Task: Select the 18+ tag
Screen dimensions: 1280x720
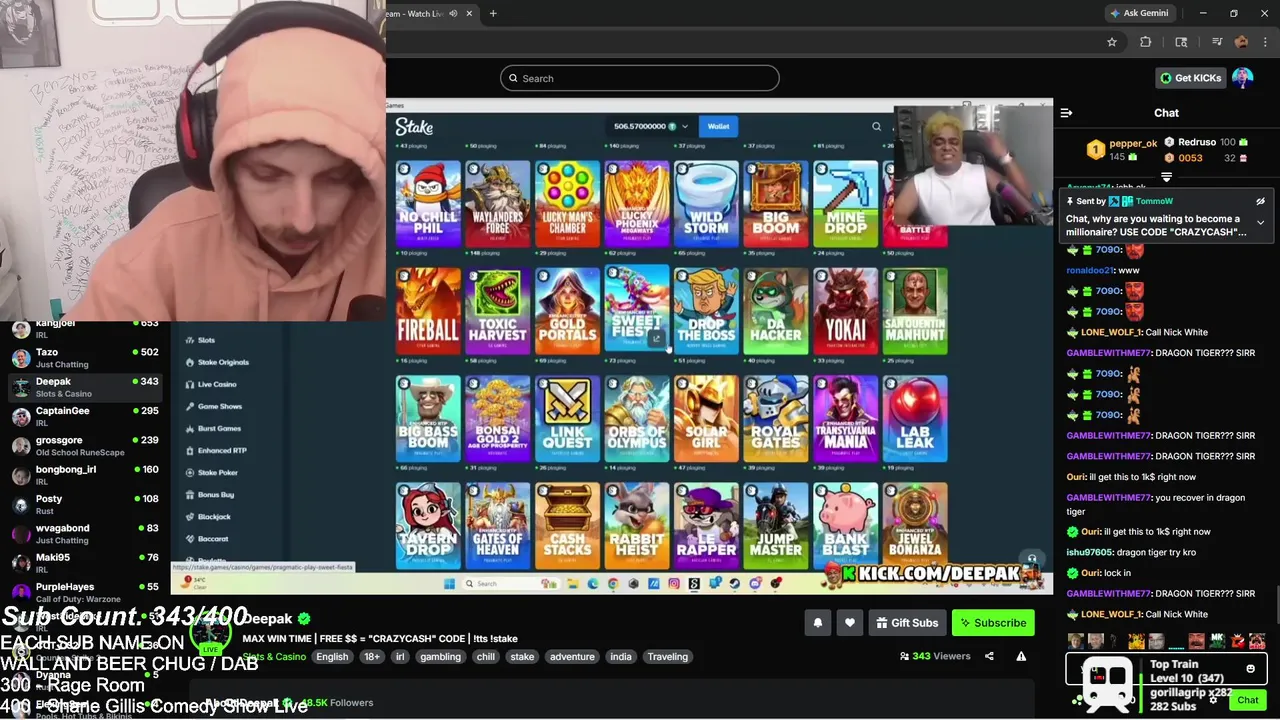Action: pos(372,657)
